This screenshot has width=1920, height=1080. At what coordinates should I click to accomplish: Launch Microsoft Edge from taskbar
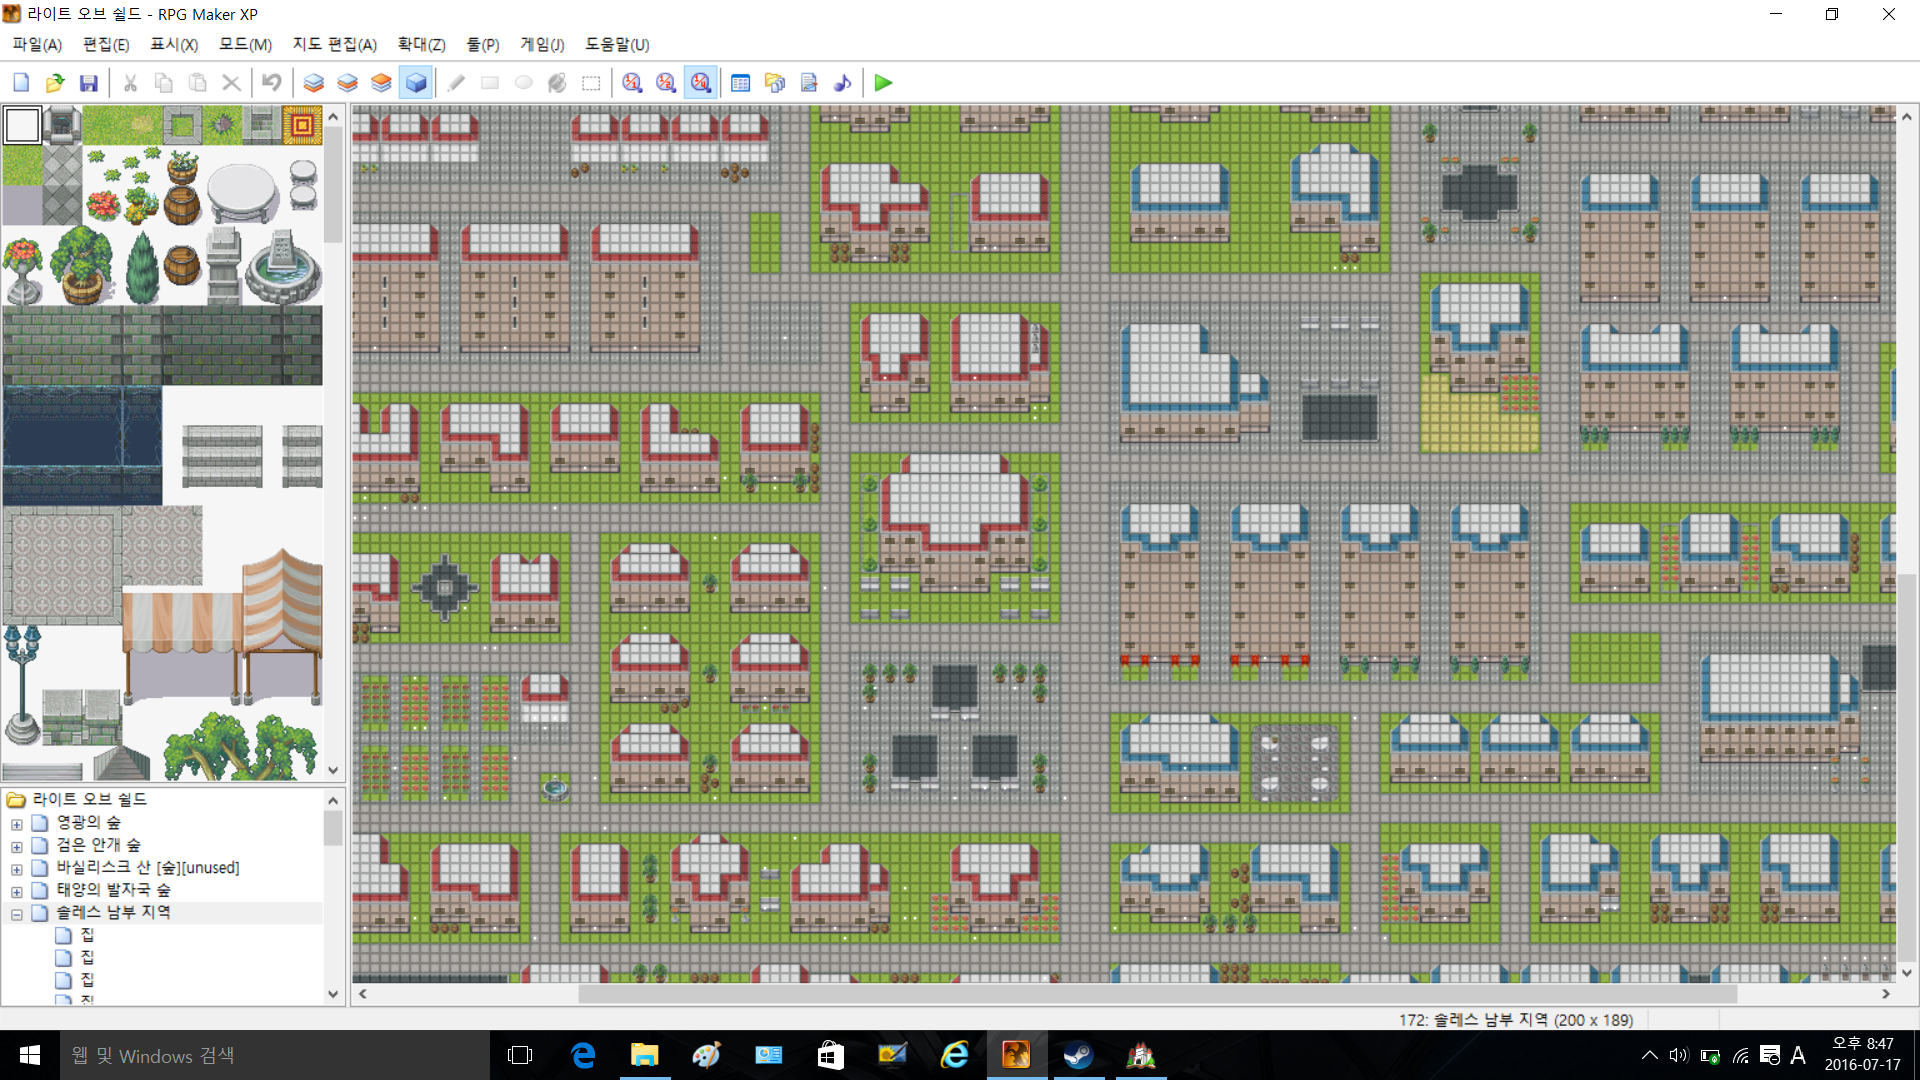(x=583, y=1055)
